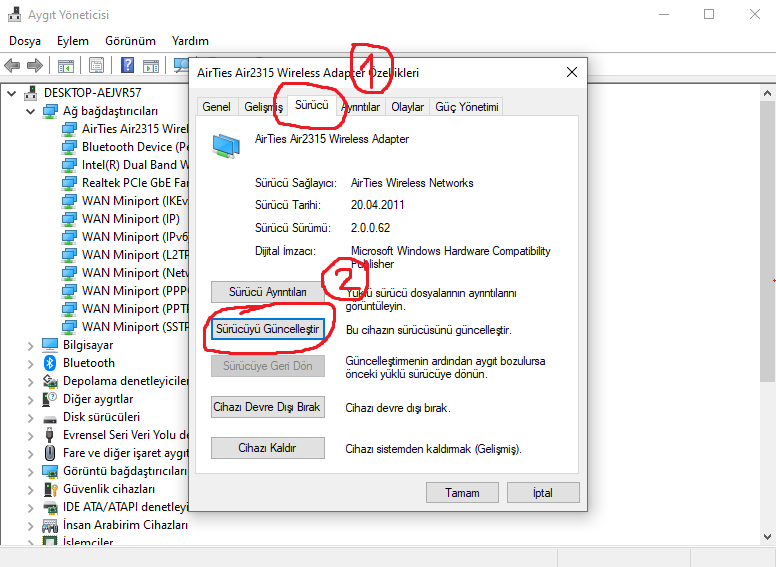This screenshot has height=567, width=776.
Task: Expand the Bilgisayar node
Action: [31, 345]
